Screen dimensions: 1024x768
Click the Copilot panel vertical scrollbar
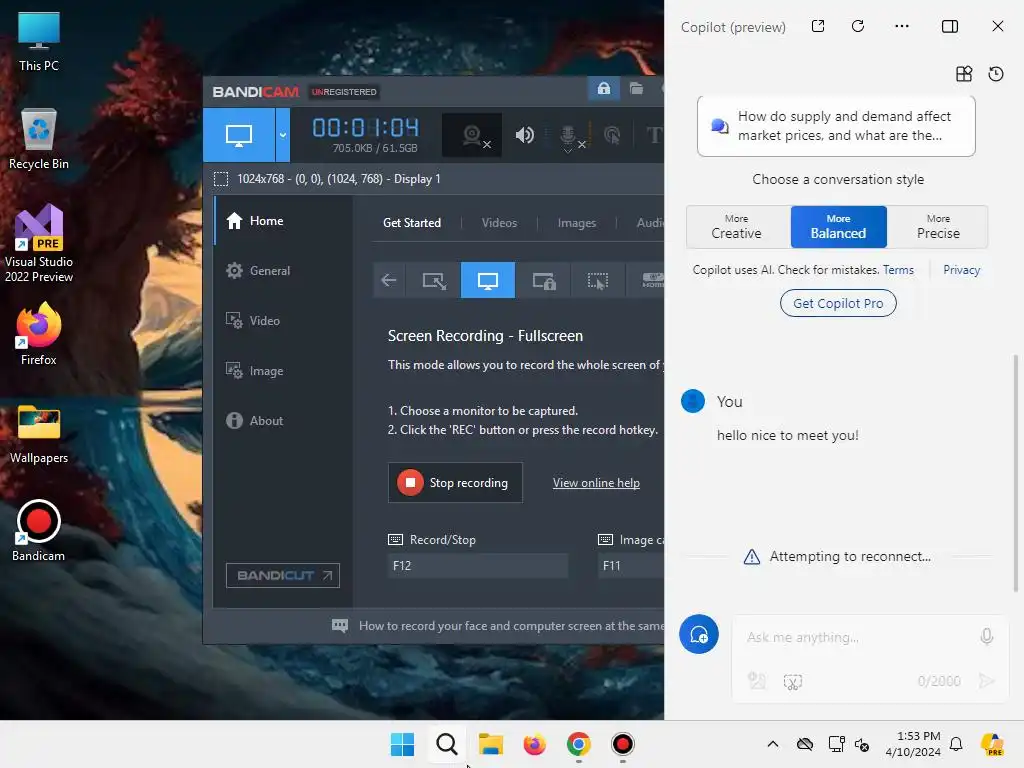coord(1016,473)
